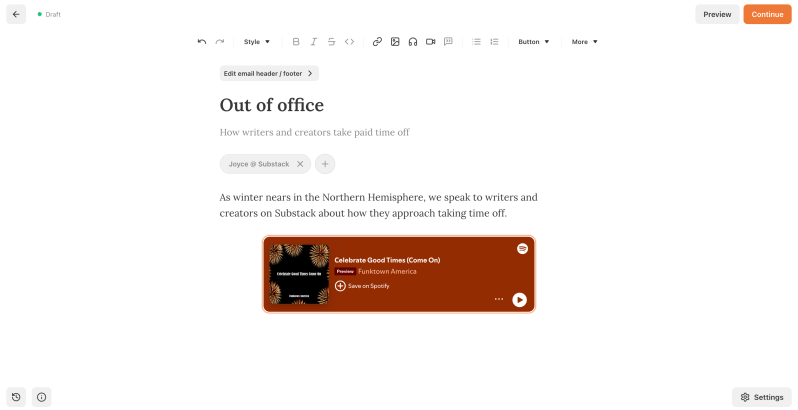Click Save on Spotify
Viewport: 798px width, 410px height.
click(x=362, y=286)
